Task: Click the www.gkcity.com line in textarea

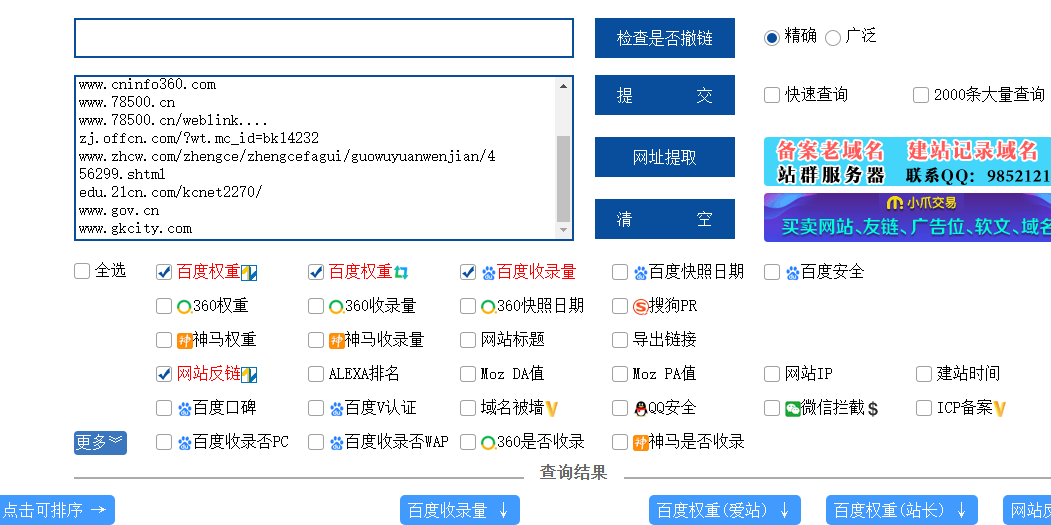Action: [x=135, y=229]
